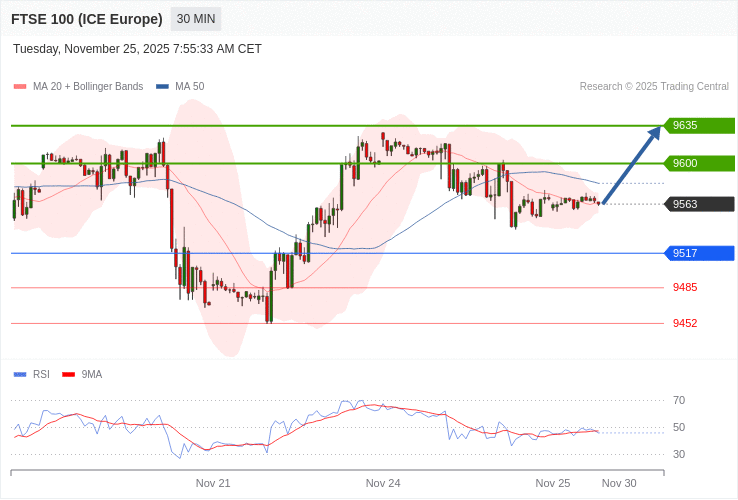This screenshot has width=738, height=500.
Task: Select the 9600 resistance price tag
Action: 699,163
